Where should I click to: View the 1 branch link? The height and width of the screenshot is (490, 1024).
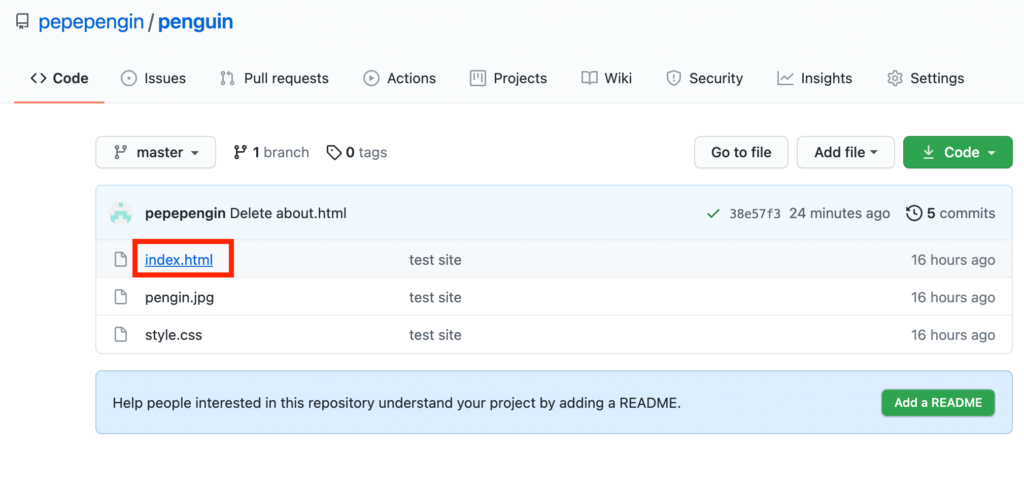pyautogui.click(x=271, y=152)
